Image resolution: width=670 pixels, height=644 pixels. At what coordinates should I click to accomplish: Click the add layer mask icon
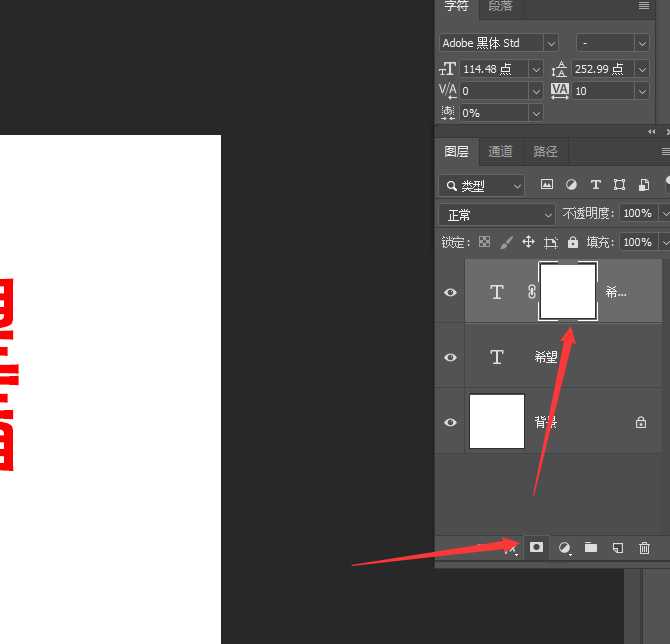[x=537, y=547]
